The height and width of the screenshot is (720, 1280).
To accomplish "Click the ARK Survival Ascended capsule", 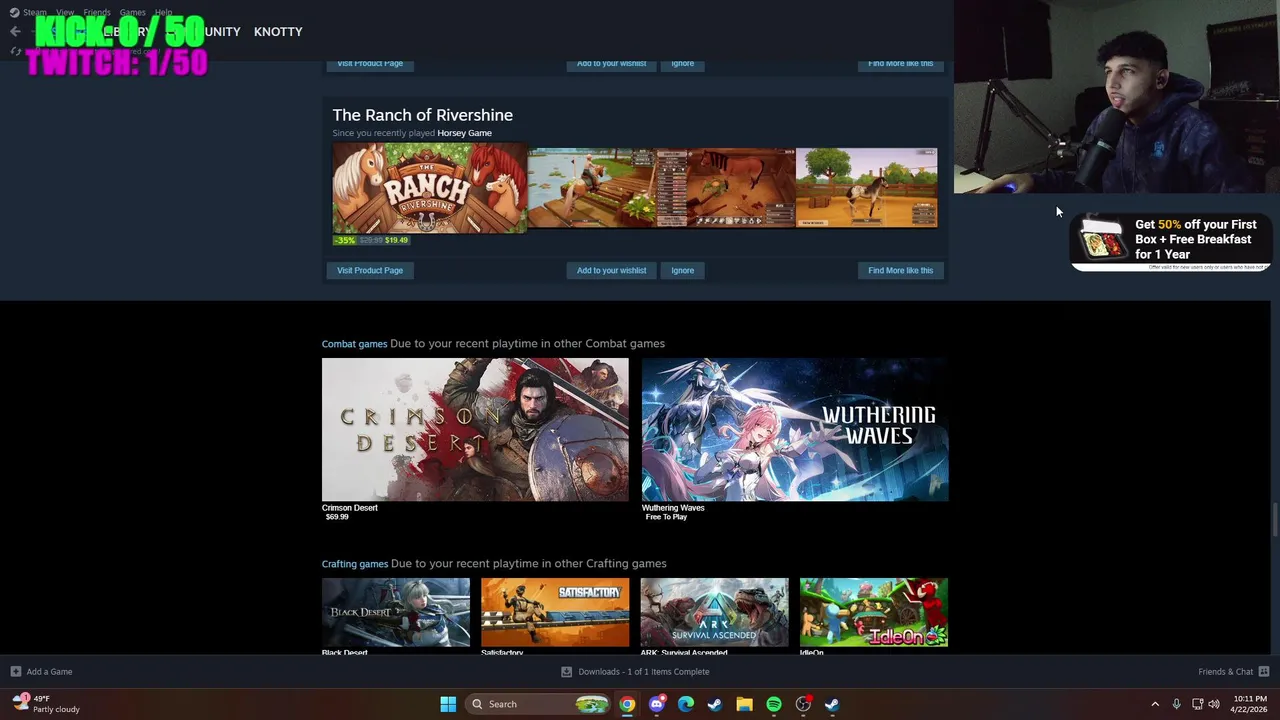I will pyautogui.click(x=714, y=612).
